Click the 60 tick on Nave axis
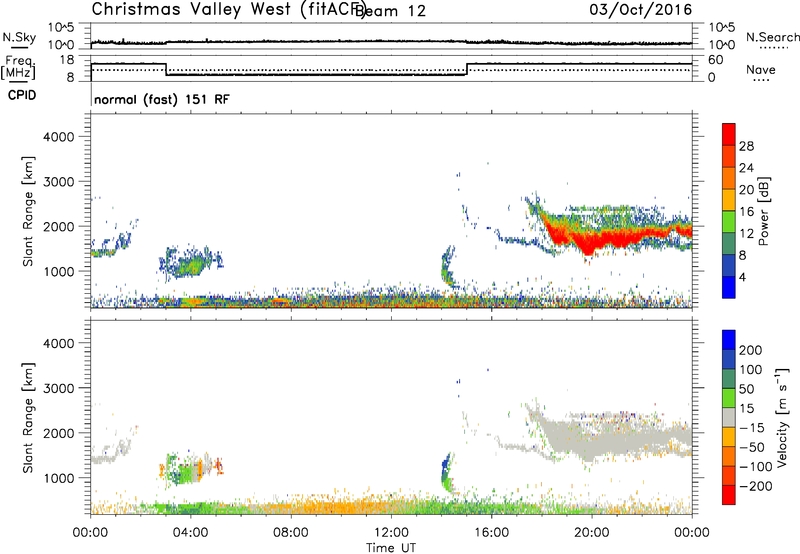 pos(716,60)
